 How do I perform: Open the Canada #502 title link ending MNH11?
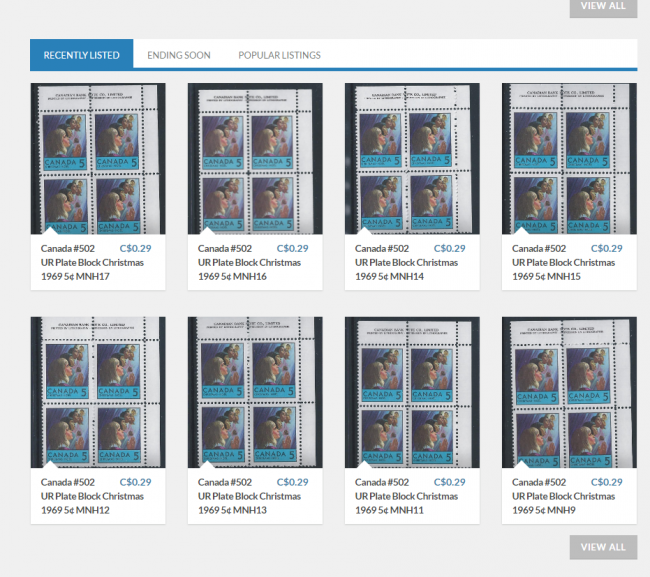click(x=406, y=496)
